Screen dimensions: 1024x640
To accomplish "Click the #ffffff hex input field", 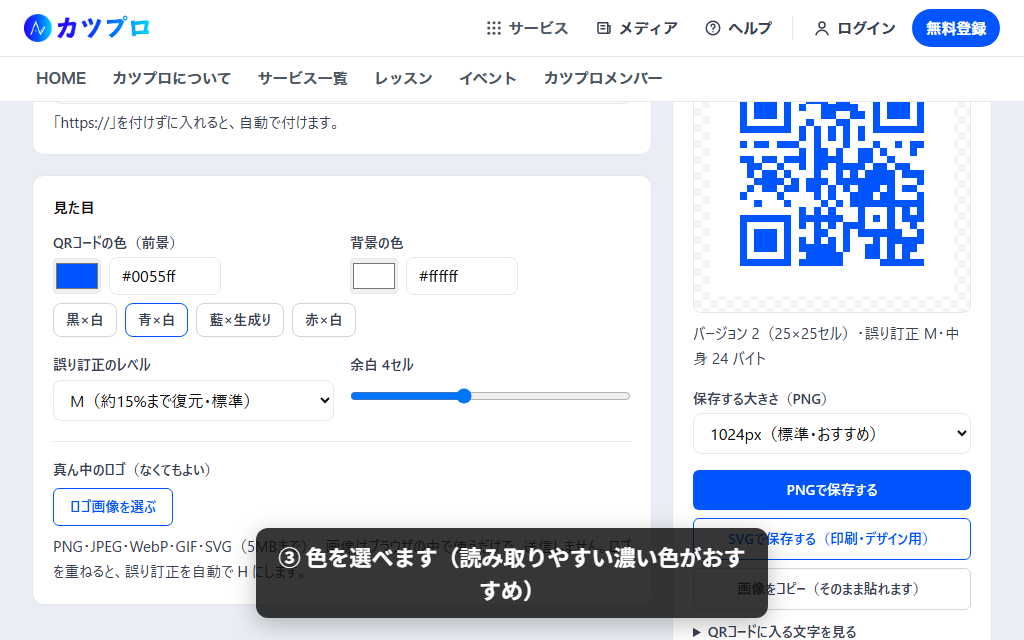I will (x=462, y=276).
